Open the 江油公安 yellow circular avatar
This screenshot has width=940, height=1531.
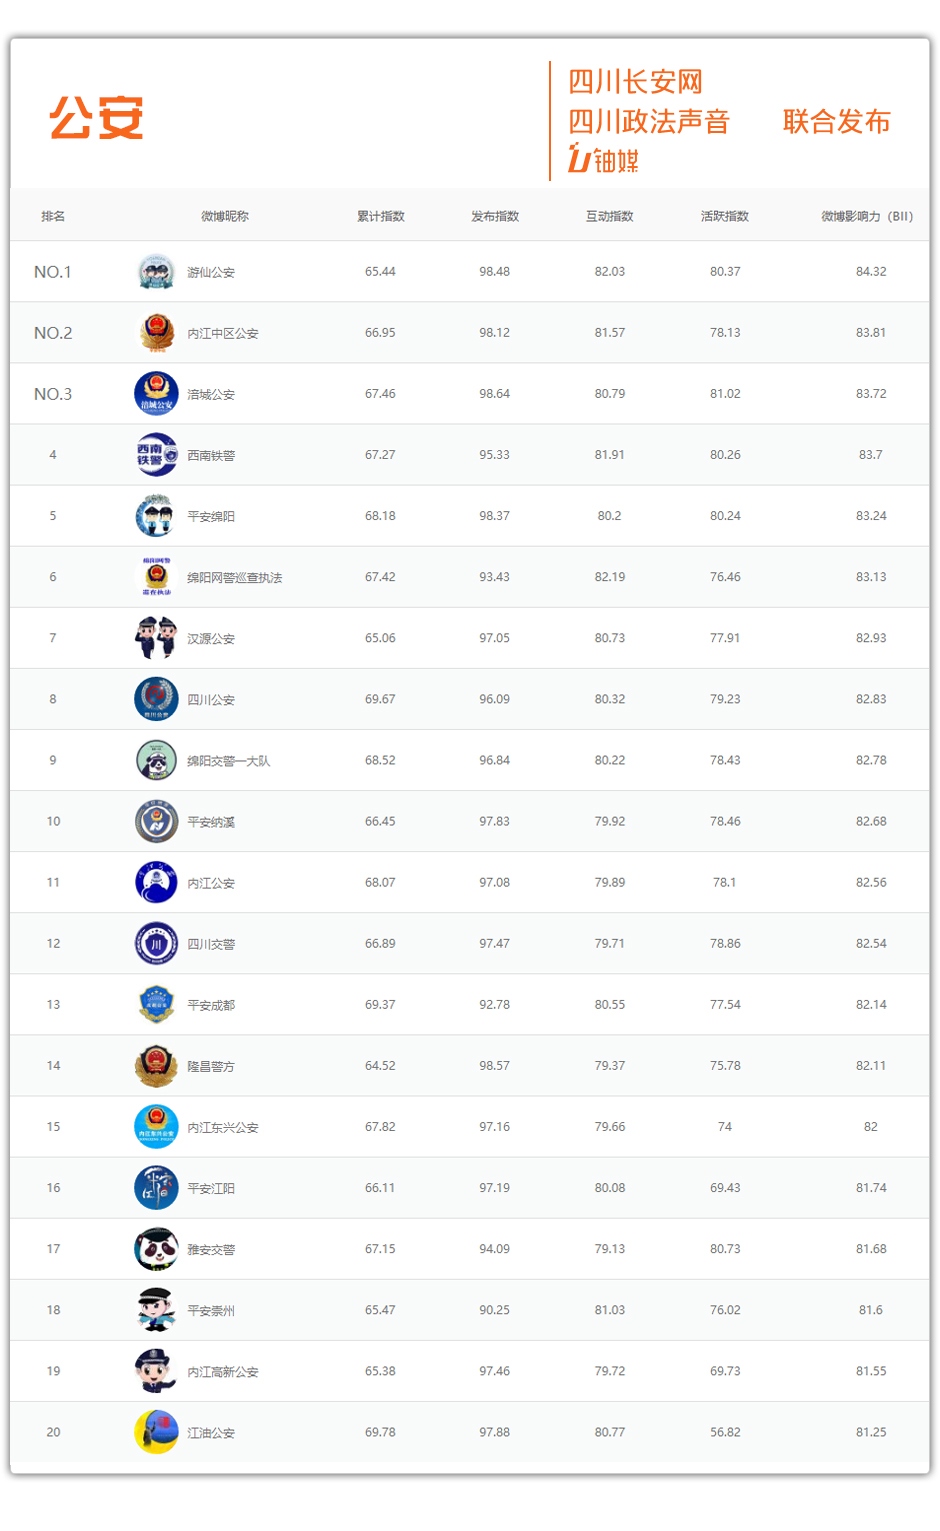click(156, 1432)
